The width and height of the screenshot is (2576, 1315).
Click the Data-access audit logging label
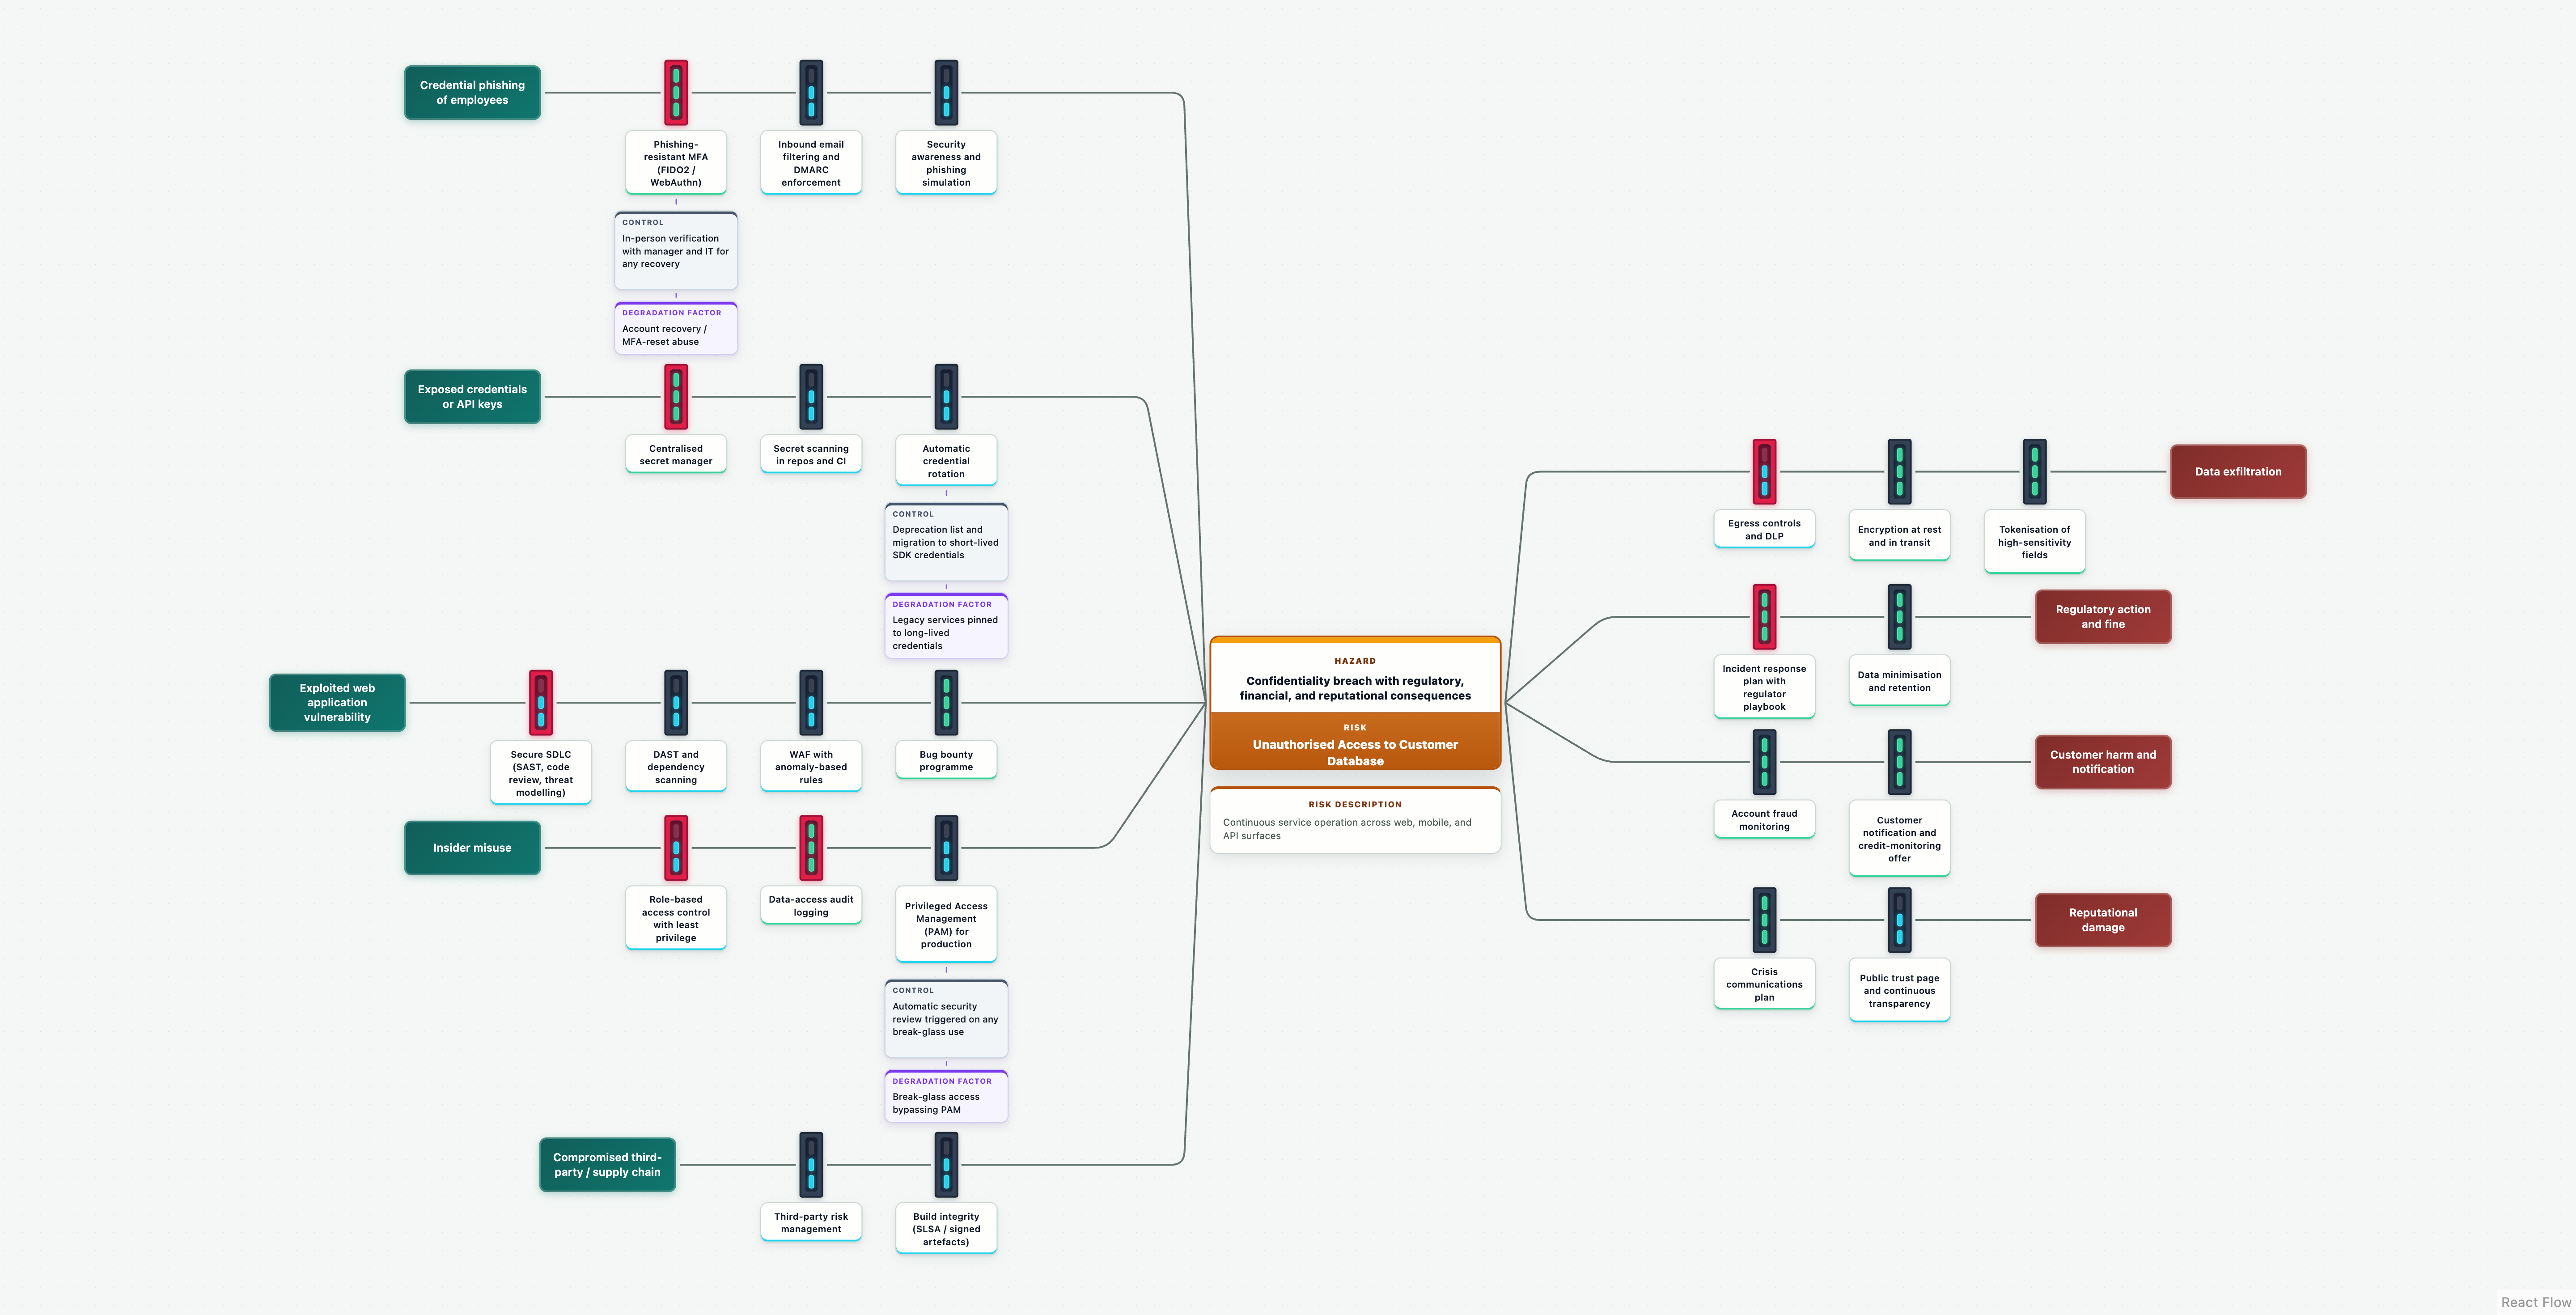click(x=811, y=905)
